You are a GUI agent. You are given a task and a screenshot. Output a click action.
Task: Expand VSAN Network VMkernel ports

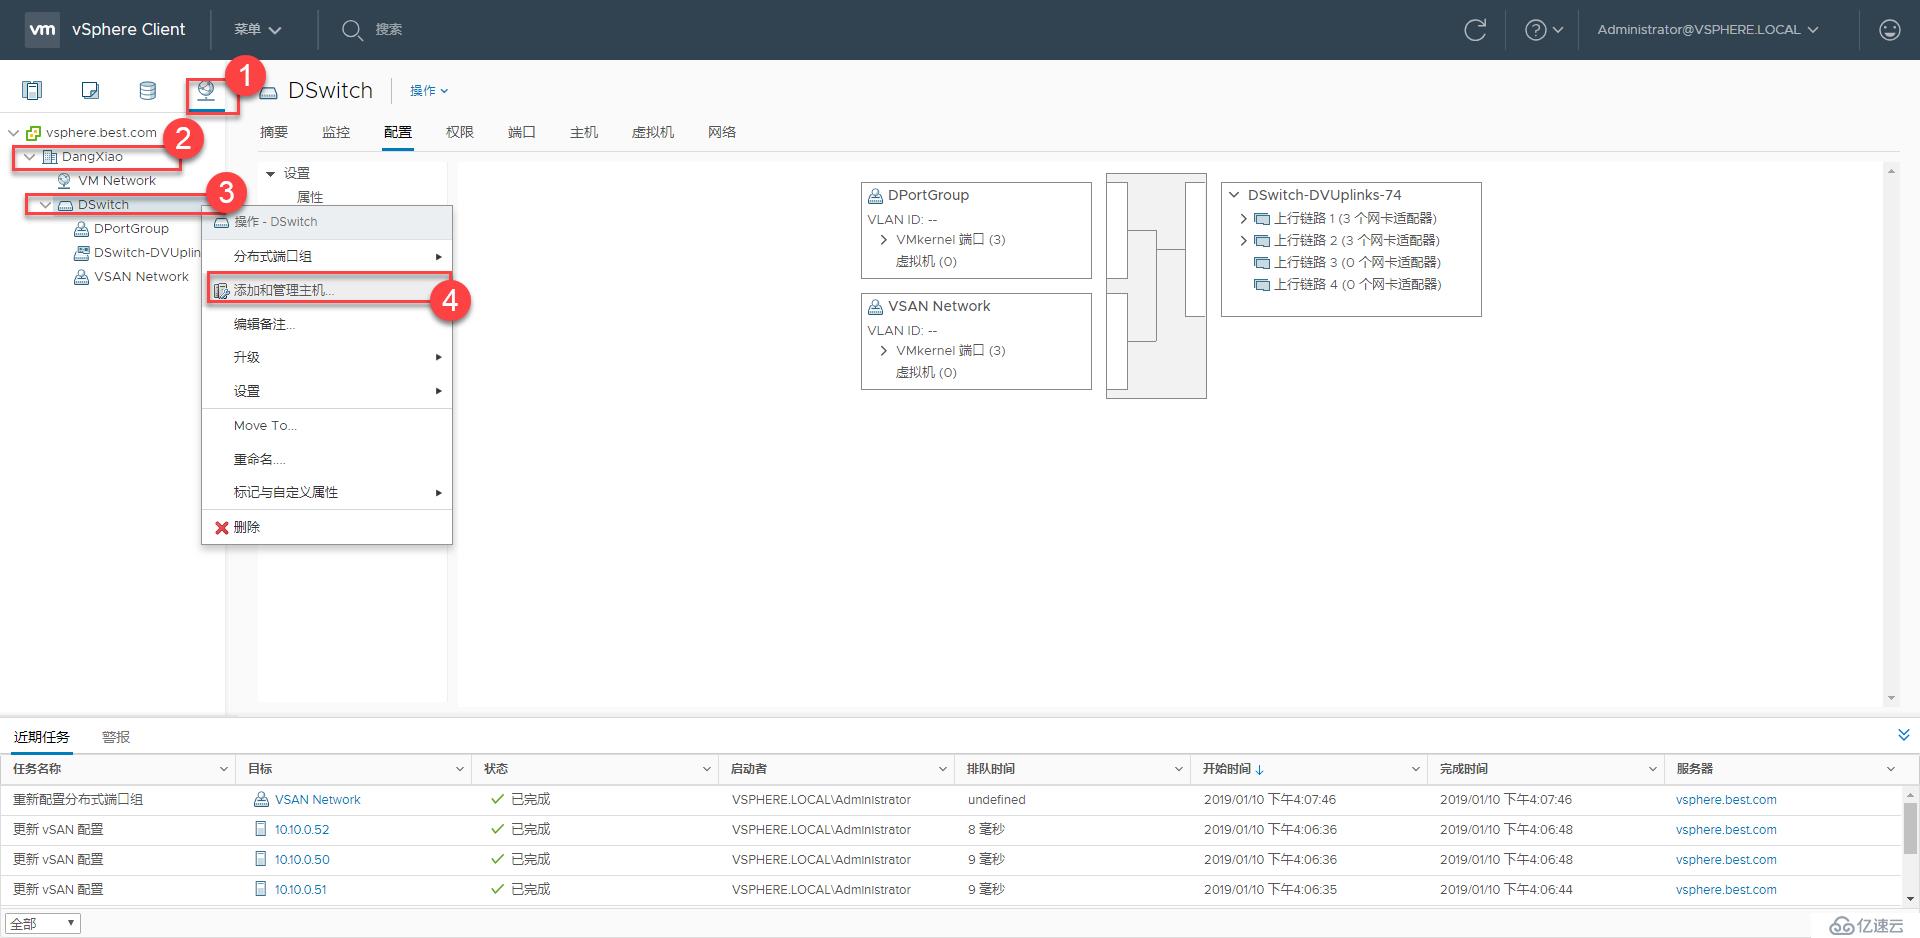[883, 351]
